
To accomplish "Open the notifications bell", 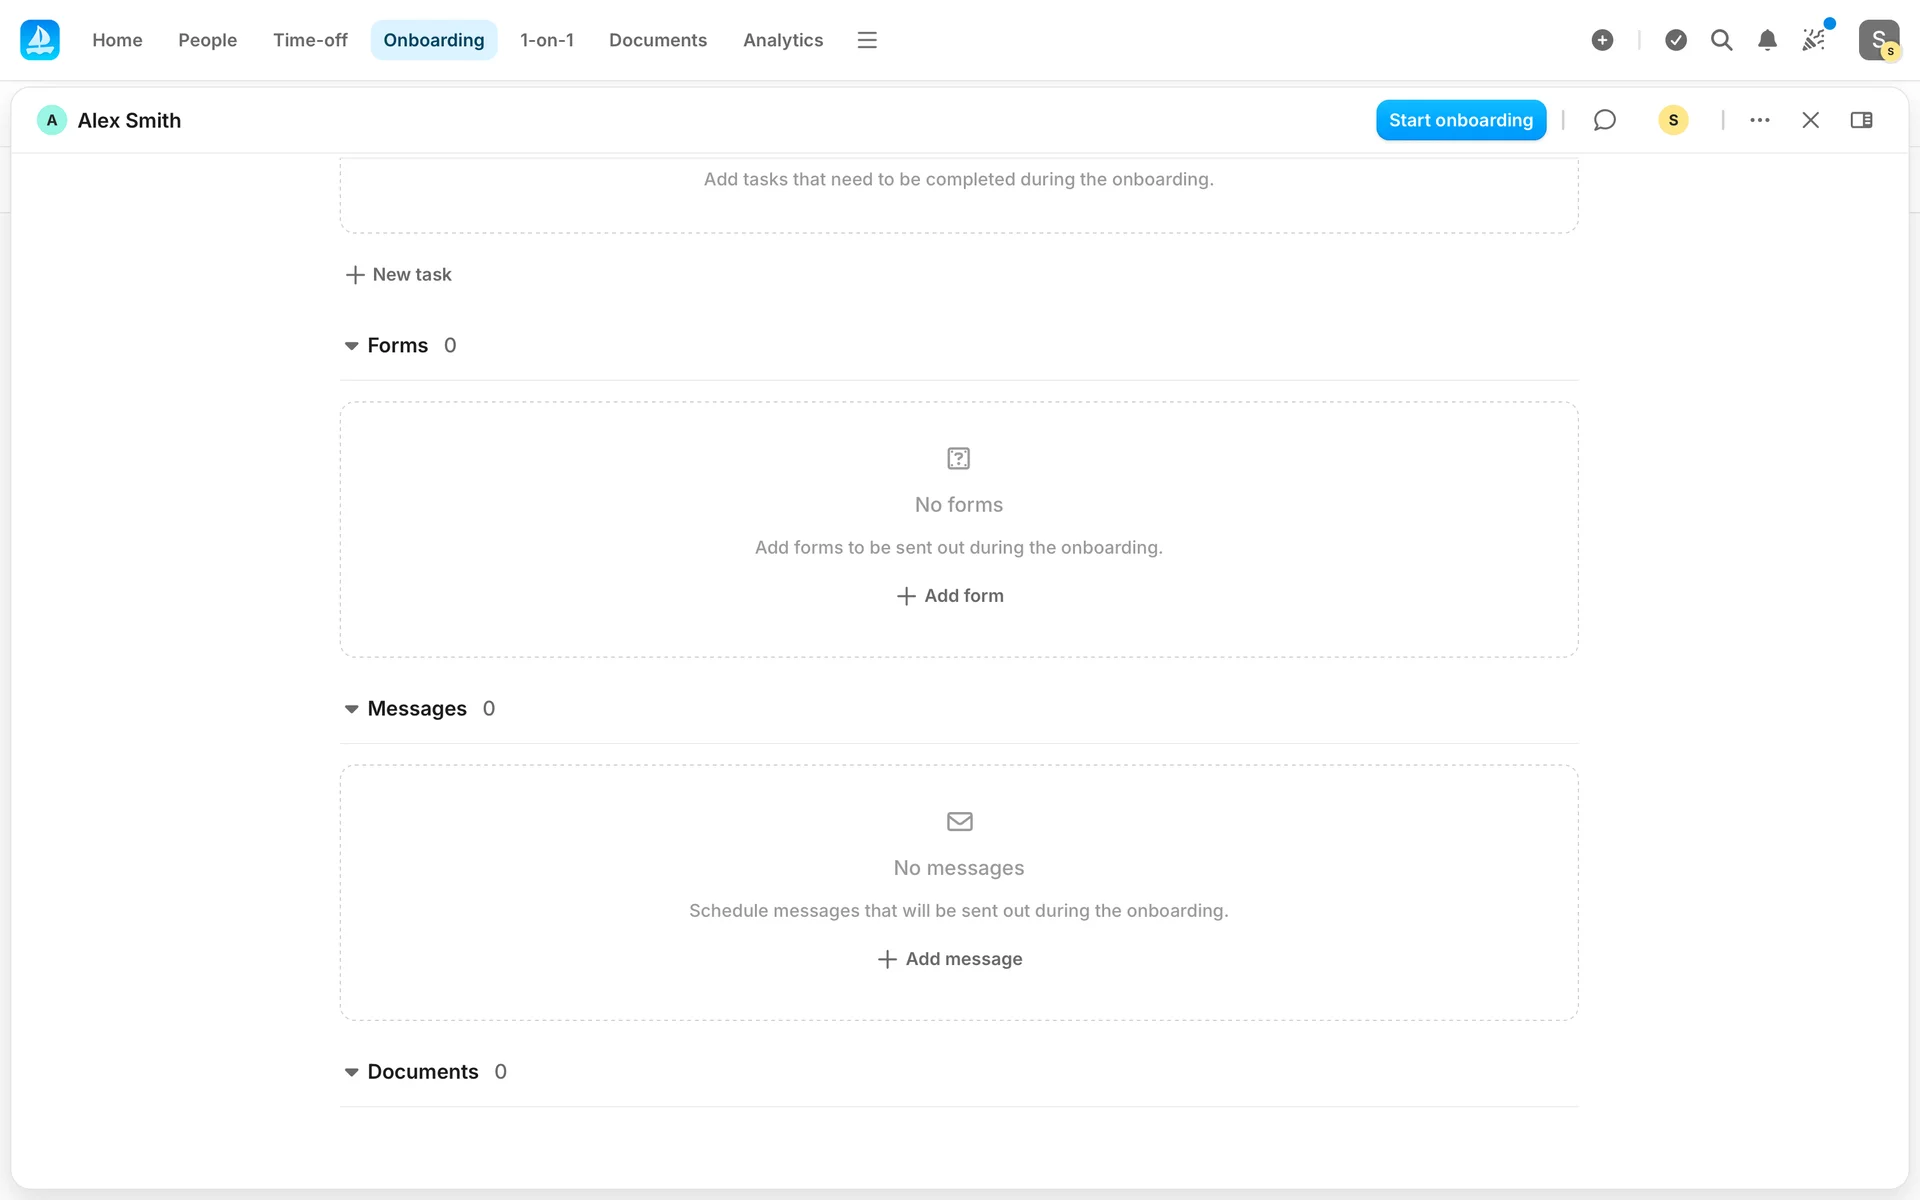I will coord(1767,40).
